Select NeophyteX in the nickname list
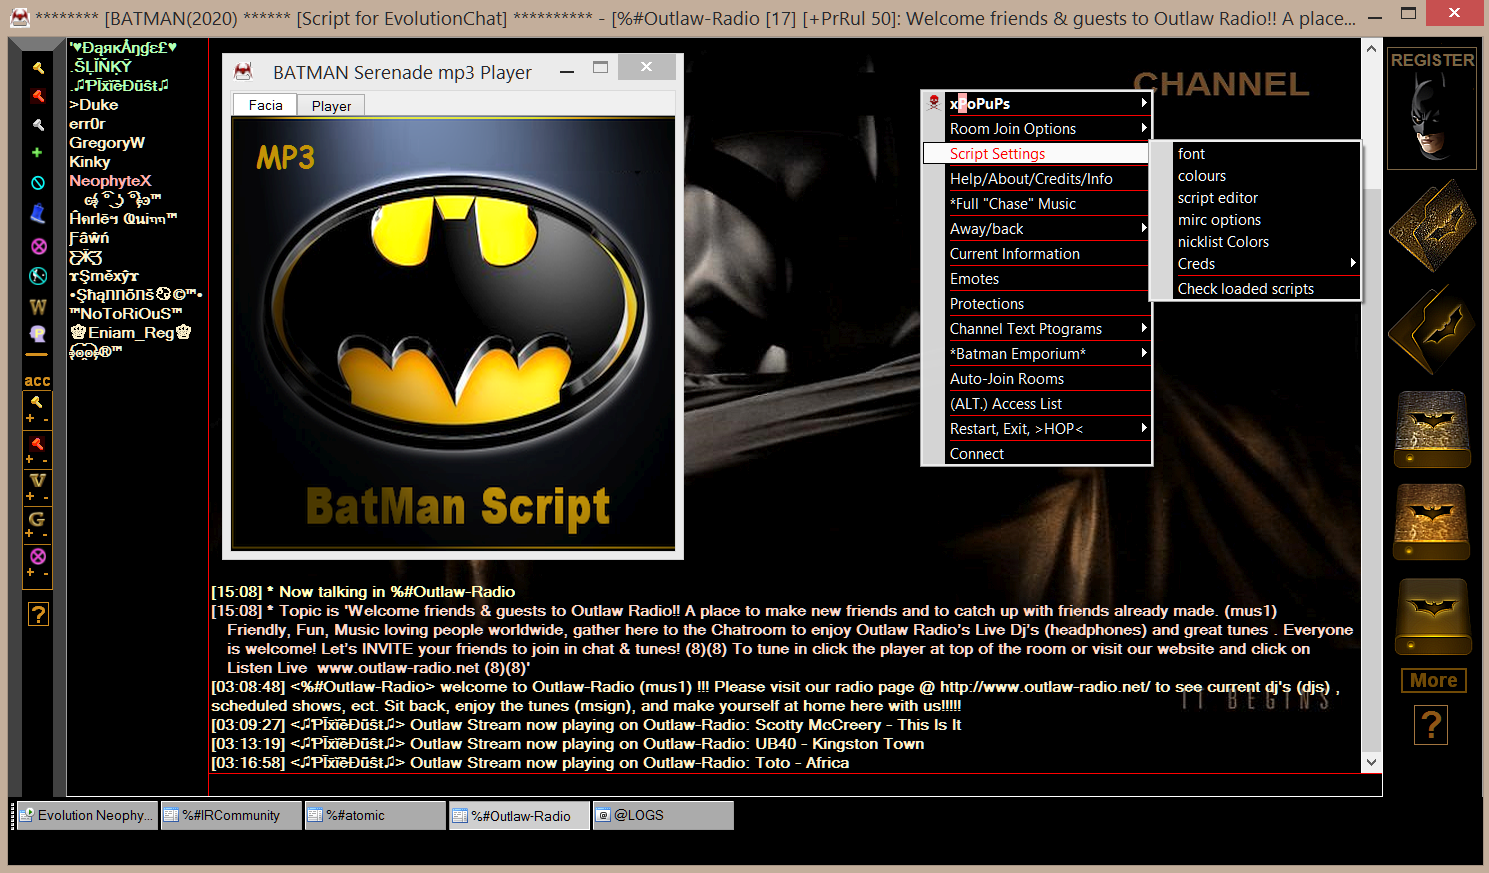Screen dimensions: 1489x873 110,181
